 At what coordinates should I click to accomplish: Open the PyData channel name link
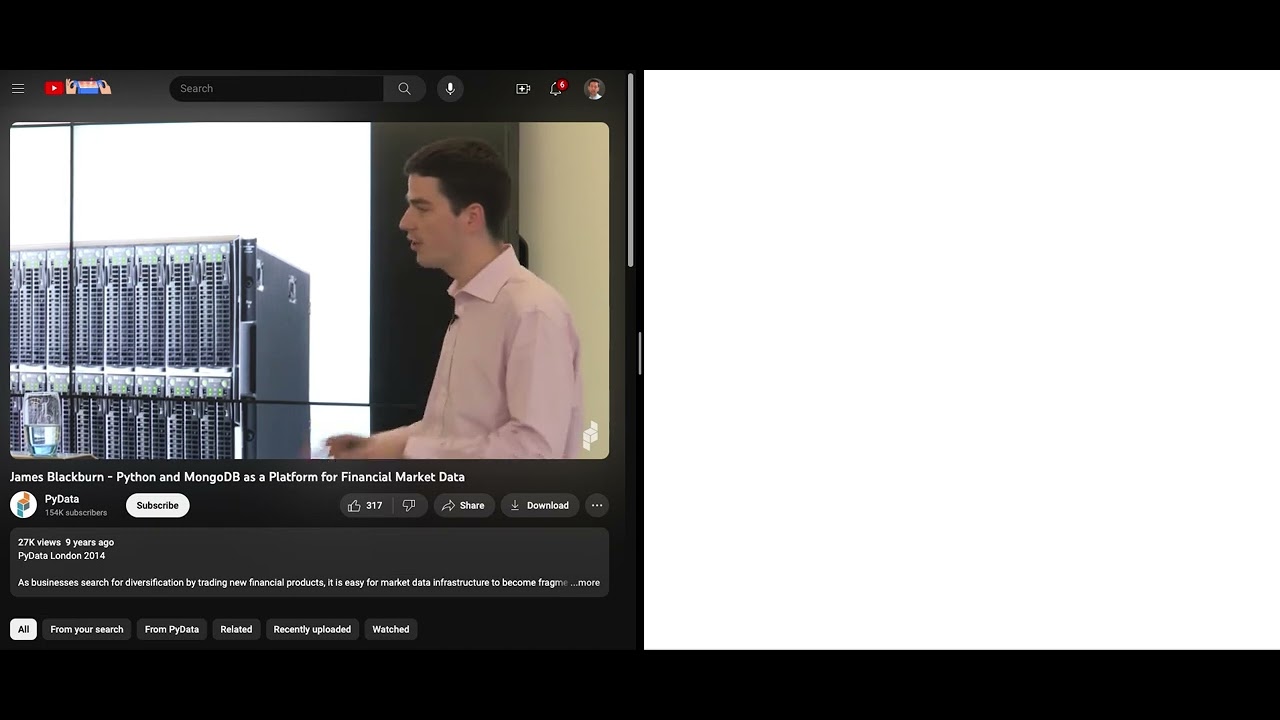(x=62, y=499)
